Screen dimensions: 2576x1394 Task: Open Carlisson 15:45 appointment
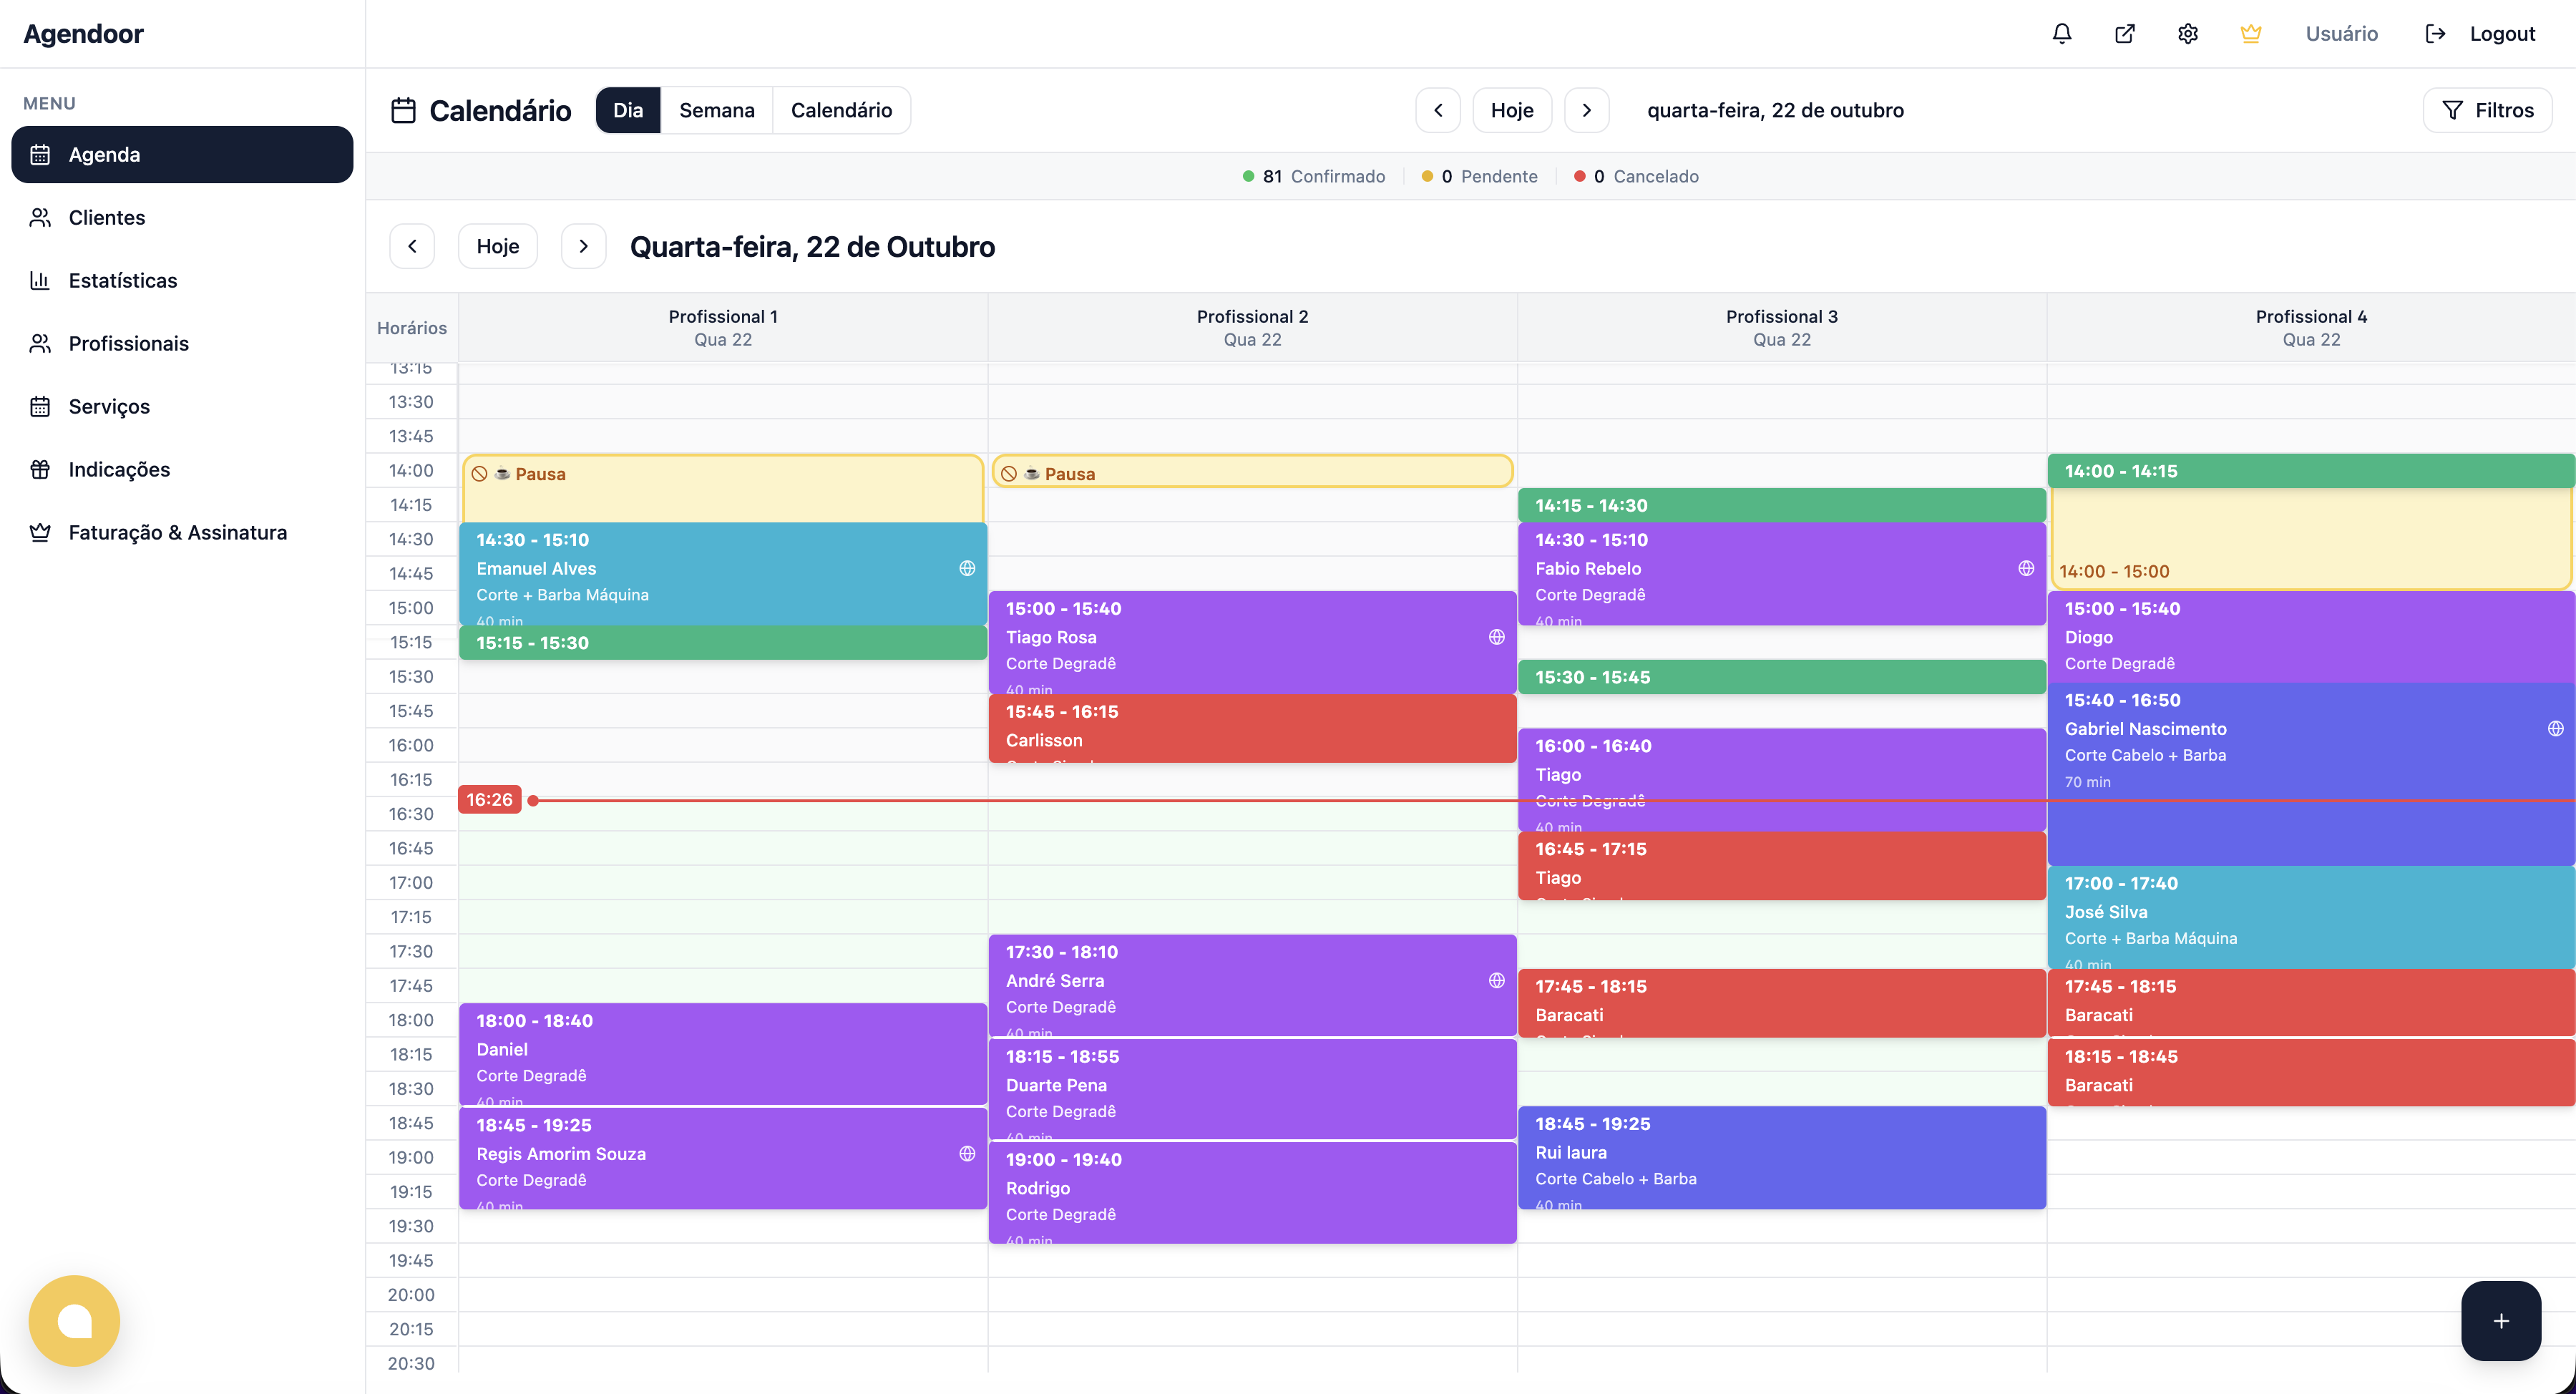tap(1252, 729)
